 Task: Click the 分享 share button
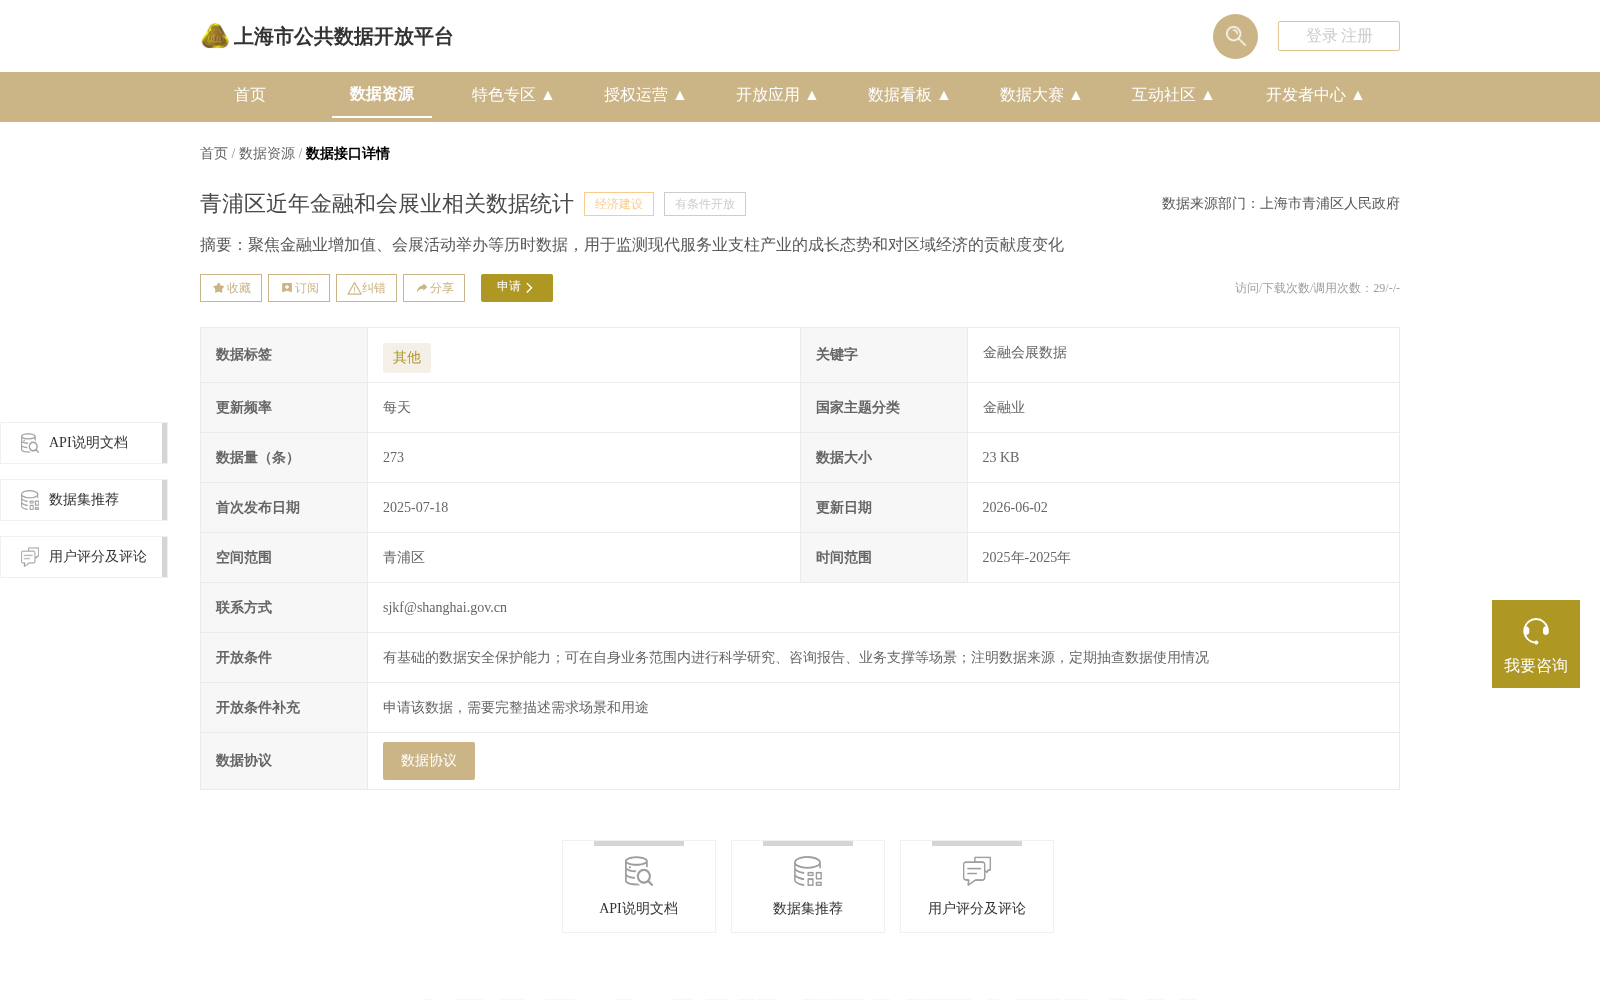click(x=434, y=288)
